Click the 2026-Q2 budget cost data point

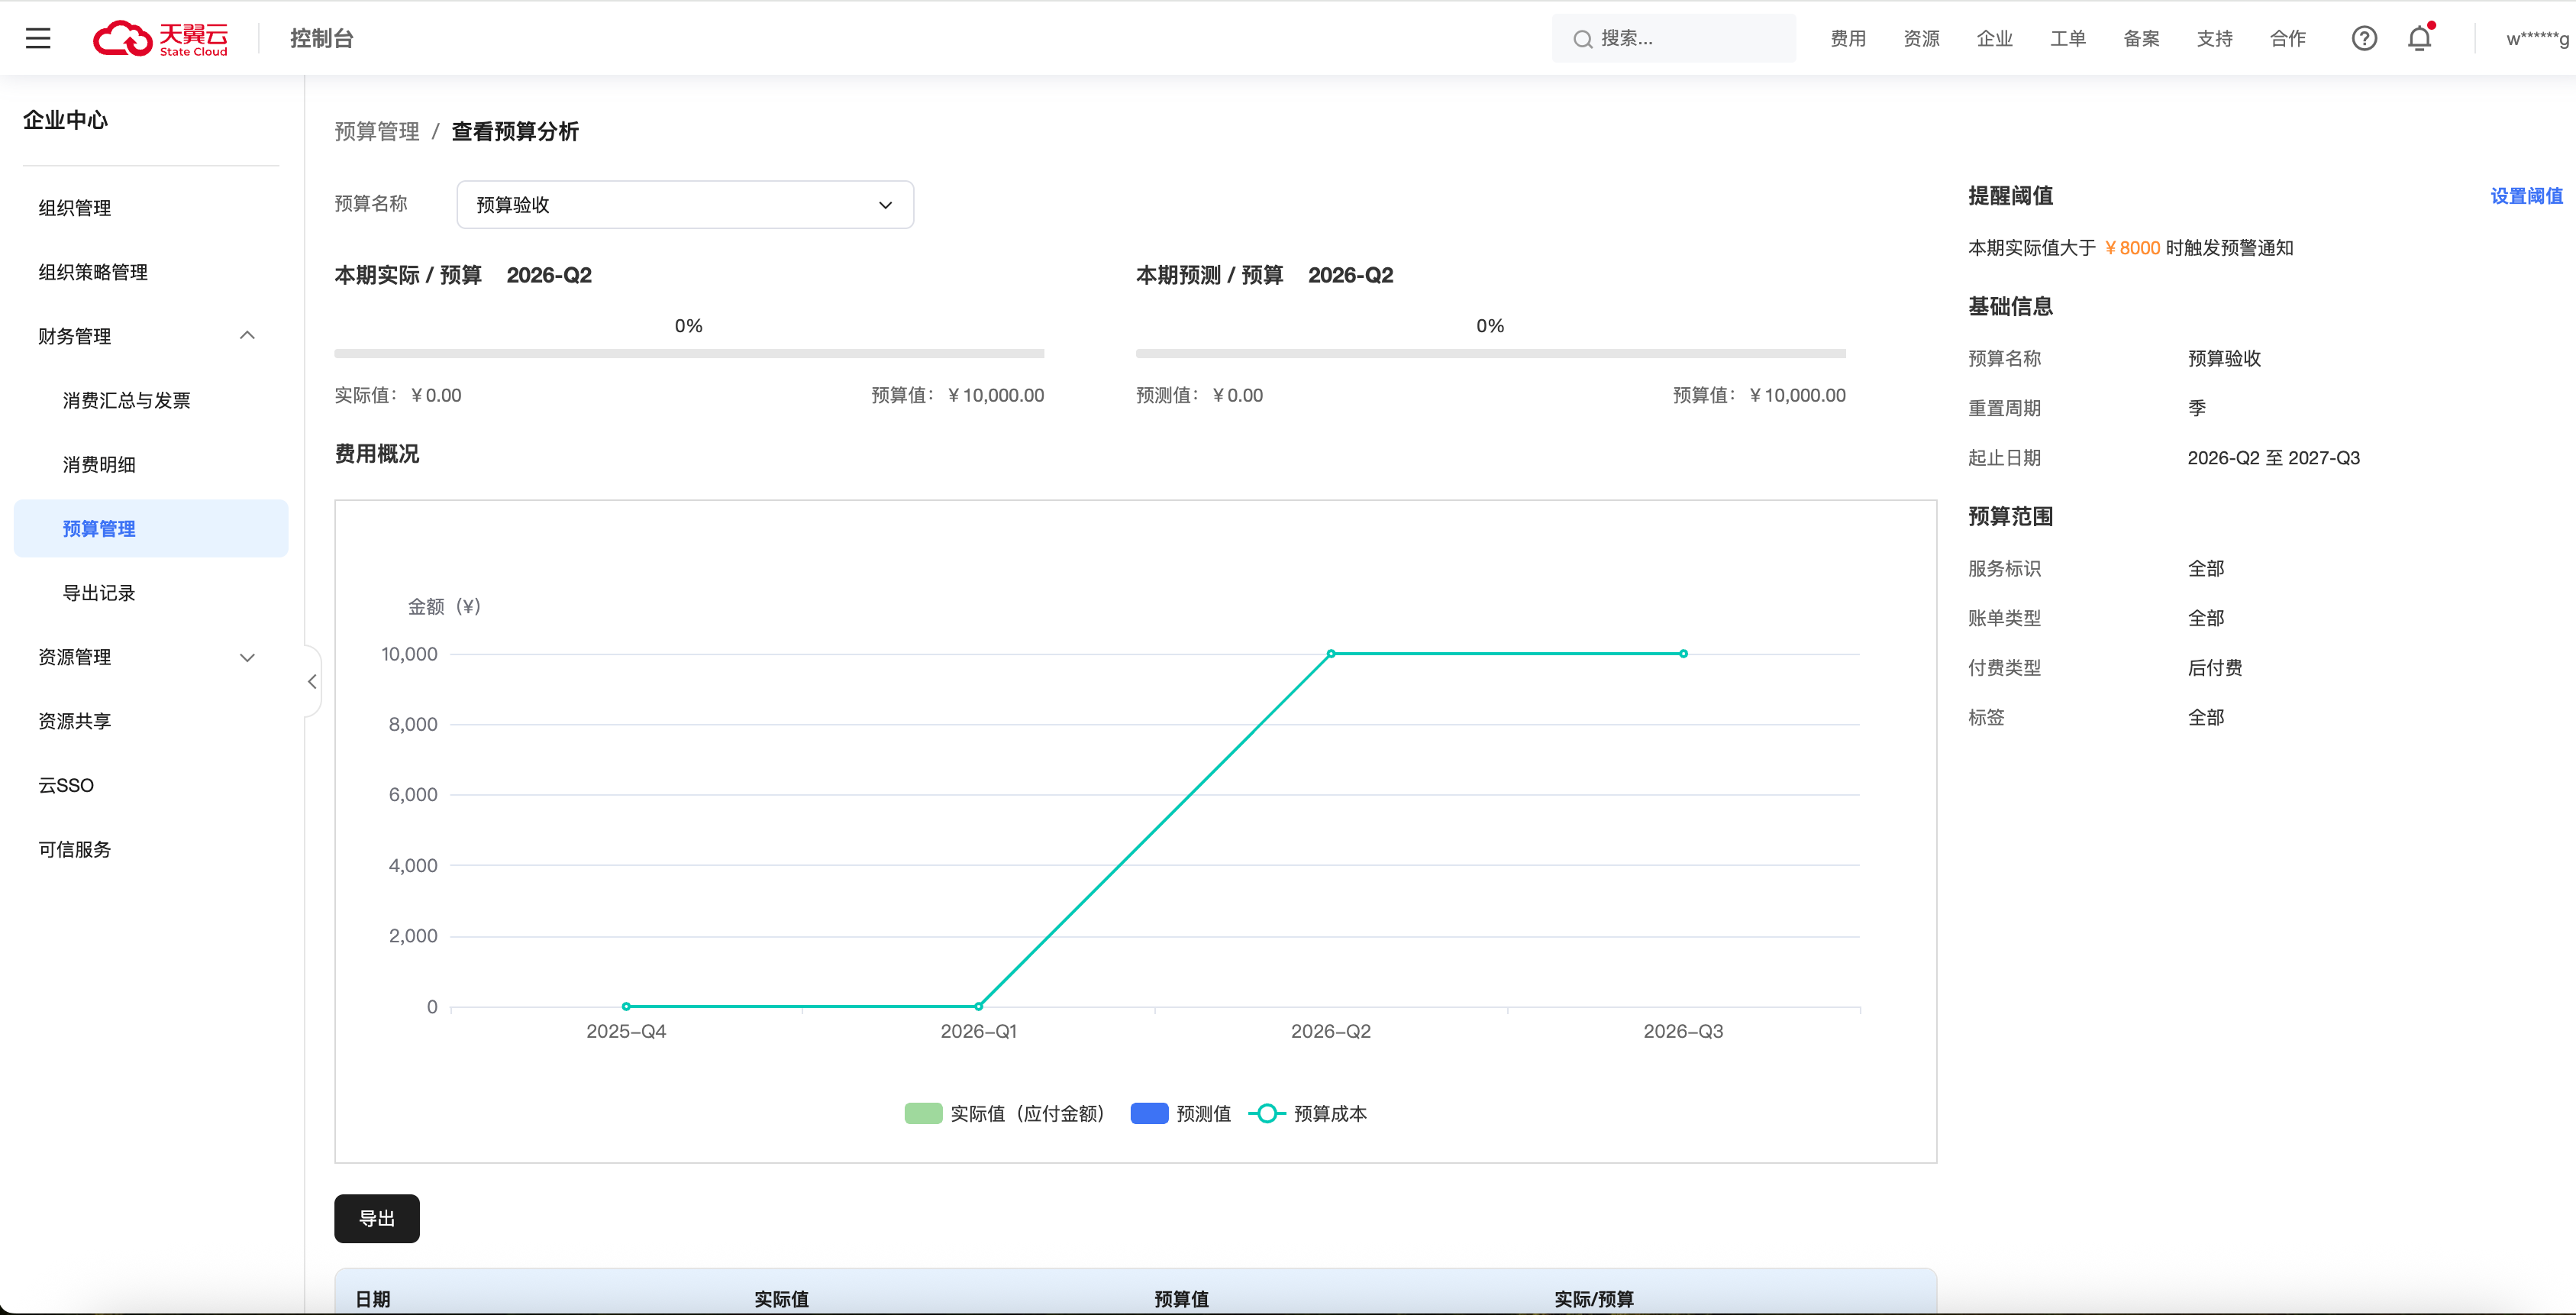tap(1330, 653)
